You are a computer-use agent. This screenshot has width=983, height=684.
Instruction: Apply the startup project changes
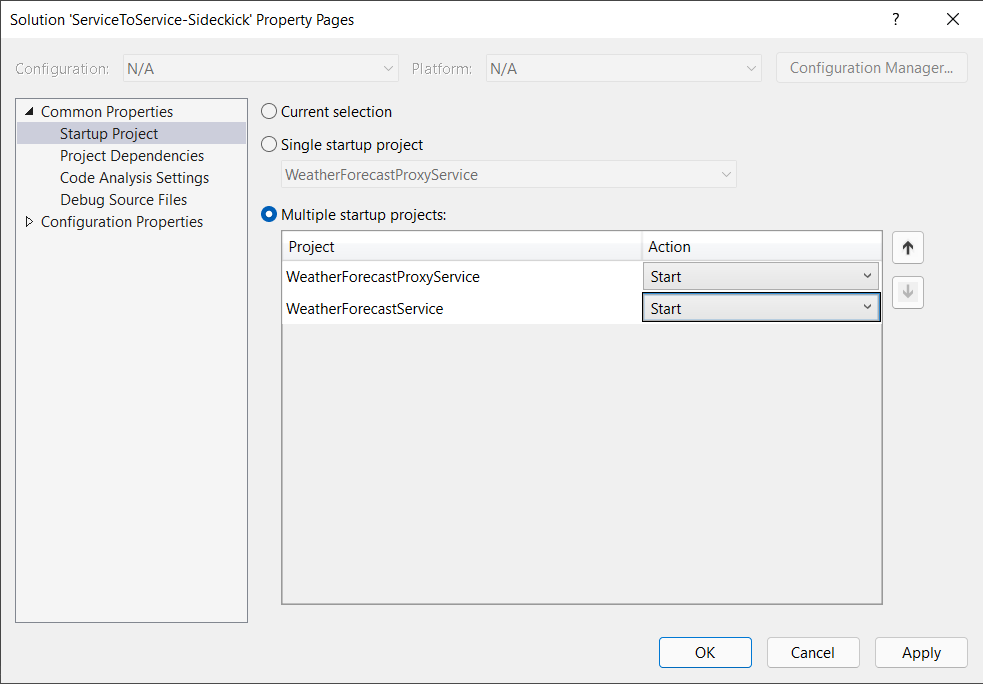(x=921, y=653)
